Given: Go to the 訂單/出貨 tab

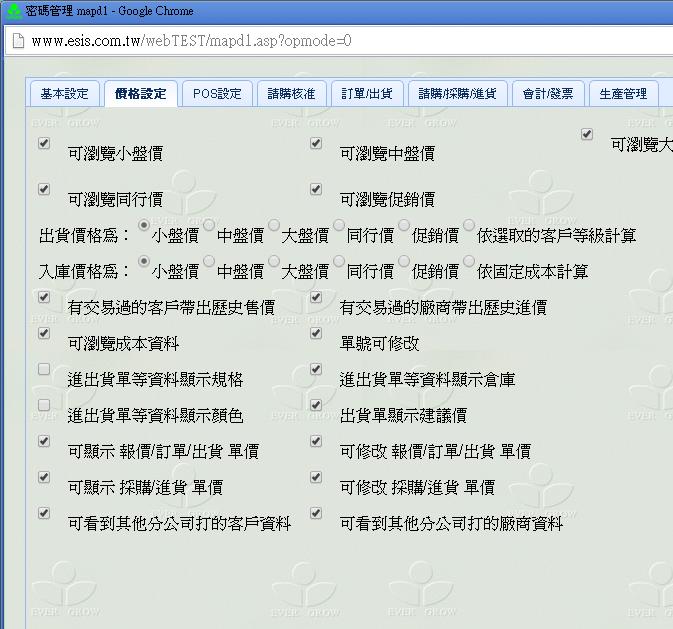Looking at the screenshot, I should pyautogui.click(x=366, y=94).
